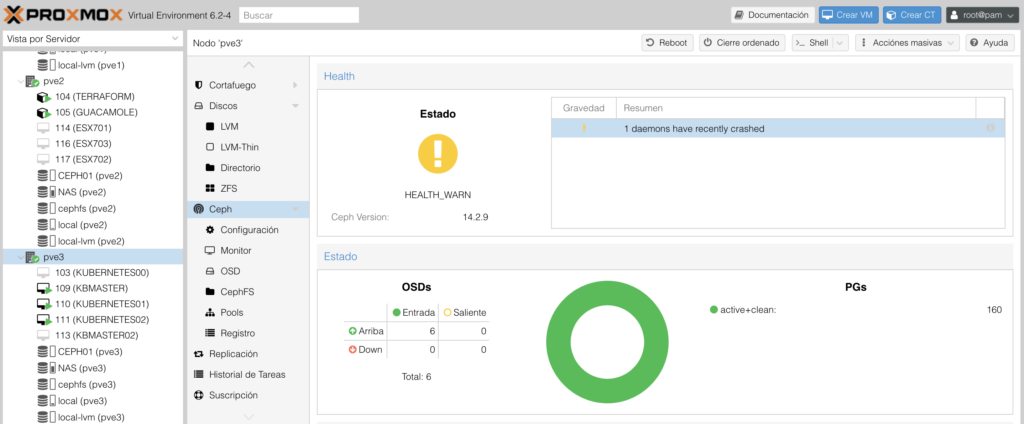The image size is (1024, 424).
Task: Open the CephFS menu item
Action: (248, 292)
